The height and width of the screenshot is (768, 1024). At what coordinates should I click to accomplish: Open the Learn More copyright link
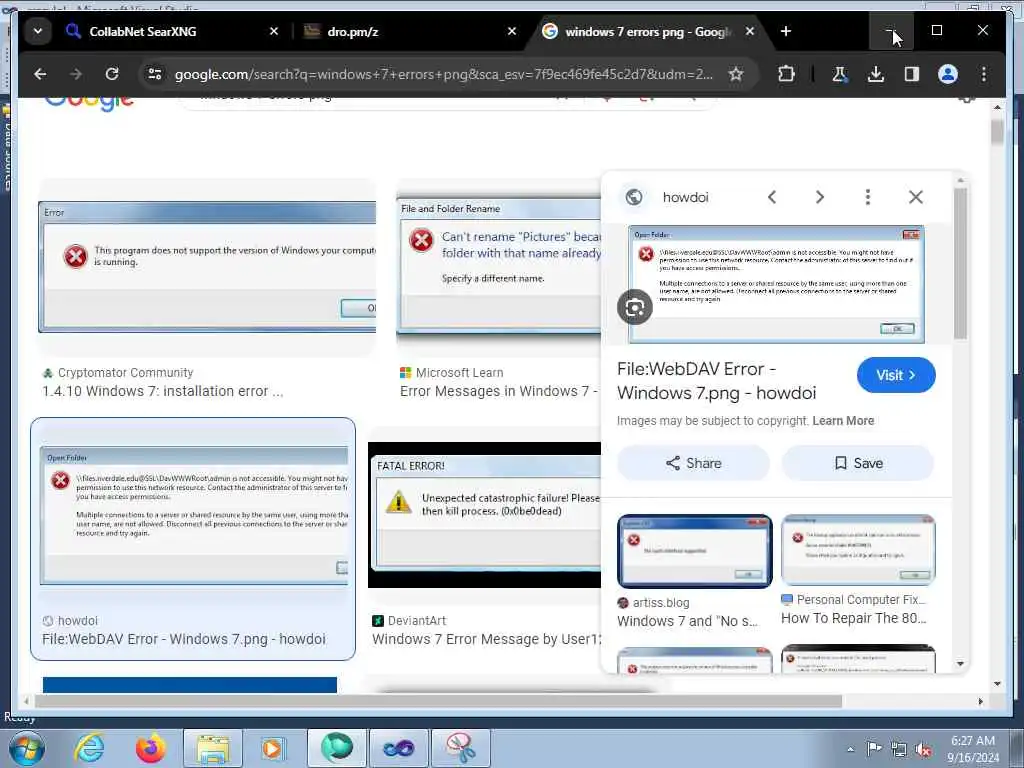click(843, 421)
